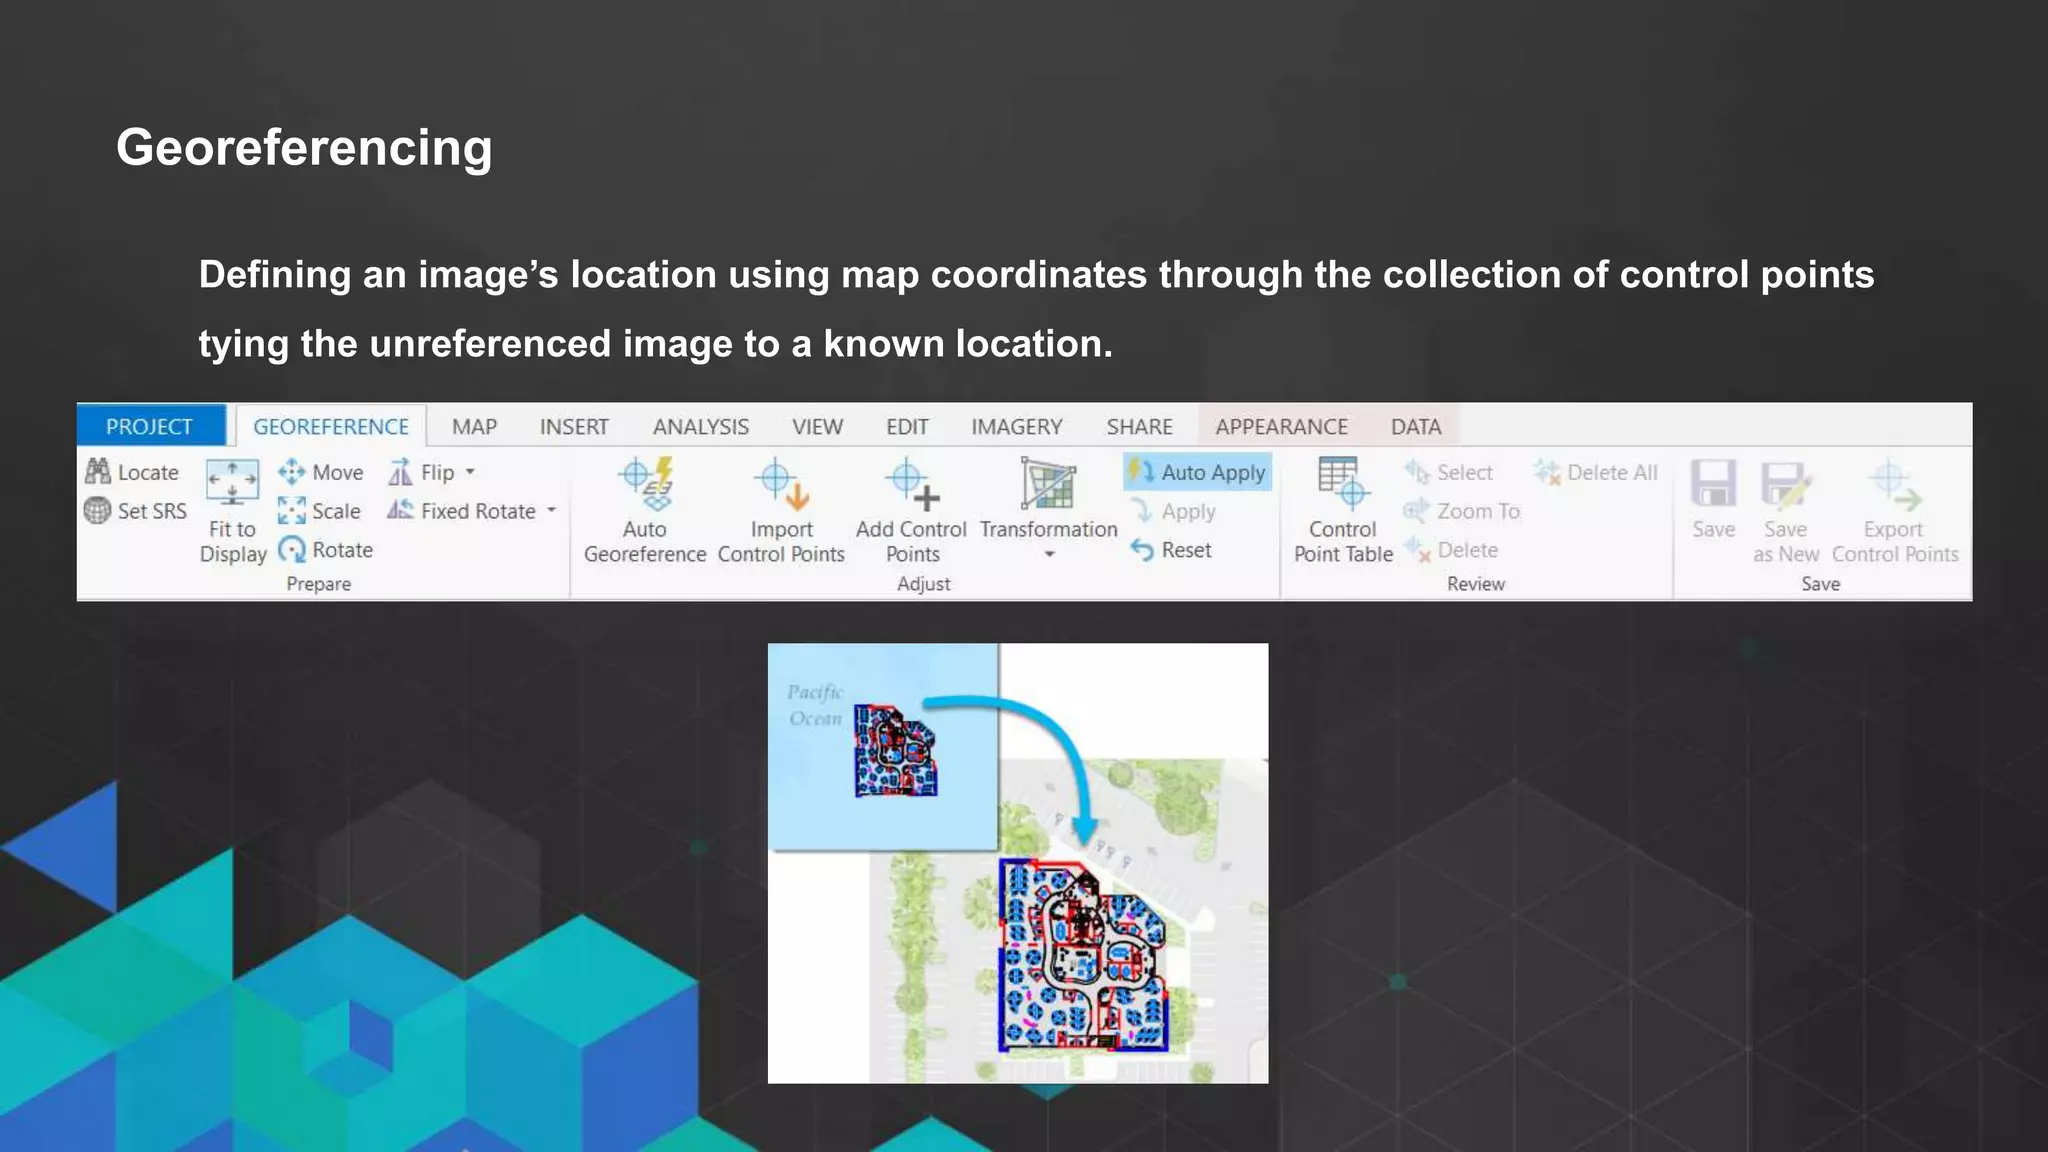This screenshot has width=2048, height=1152.
Task: Click Export Control Points icon
Action: pos(1895,484)
